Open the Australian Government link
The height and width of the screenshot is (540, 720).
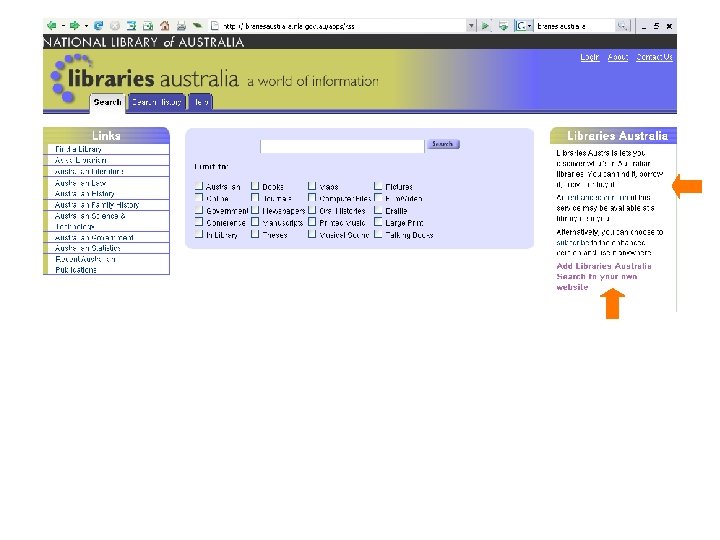[94, 237]
